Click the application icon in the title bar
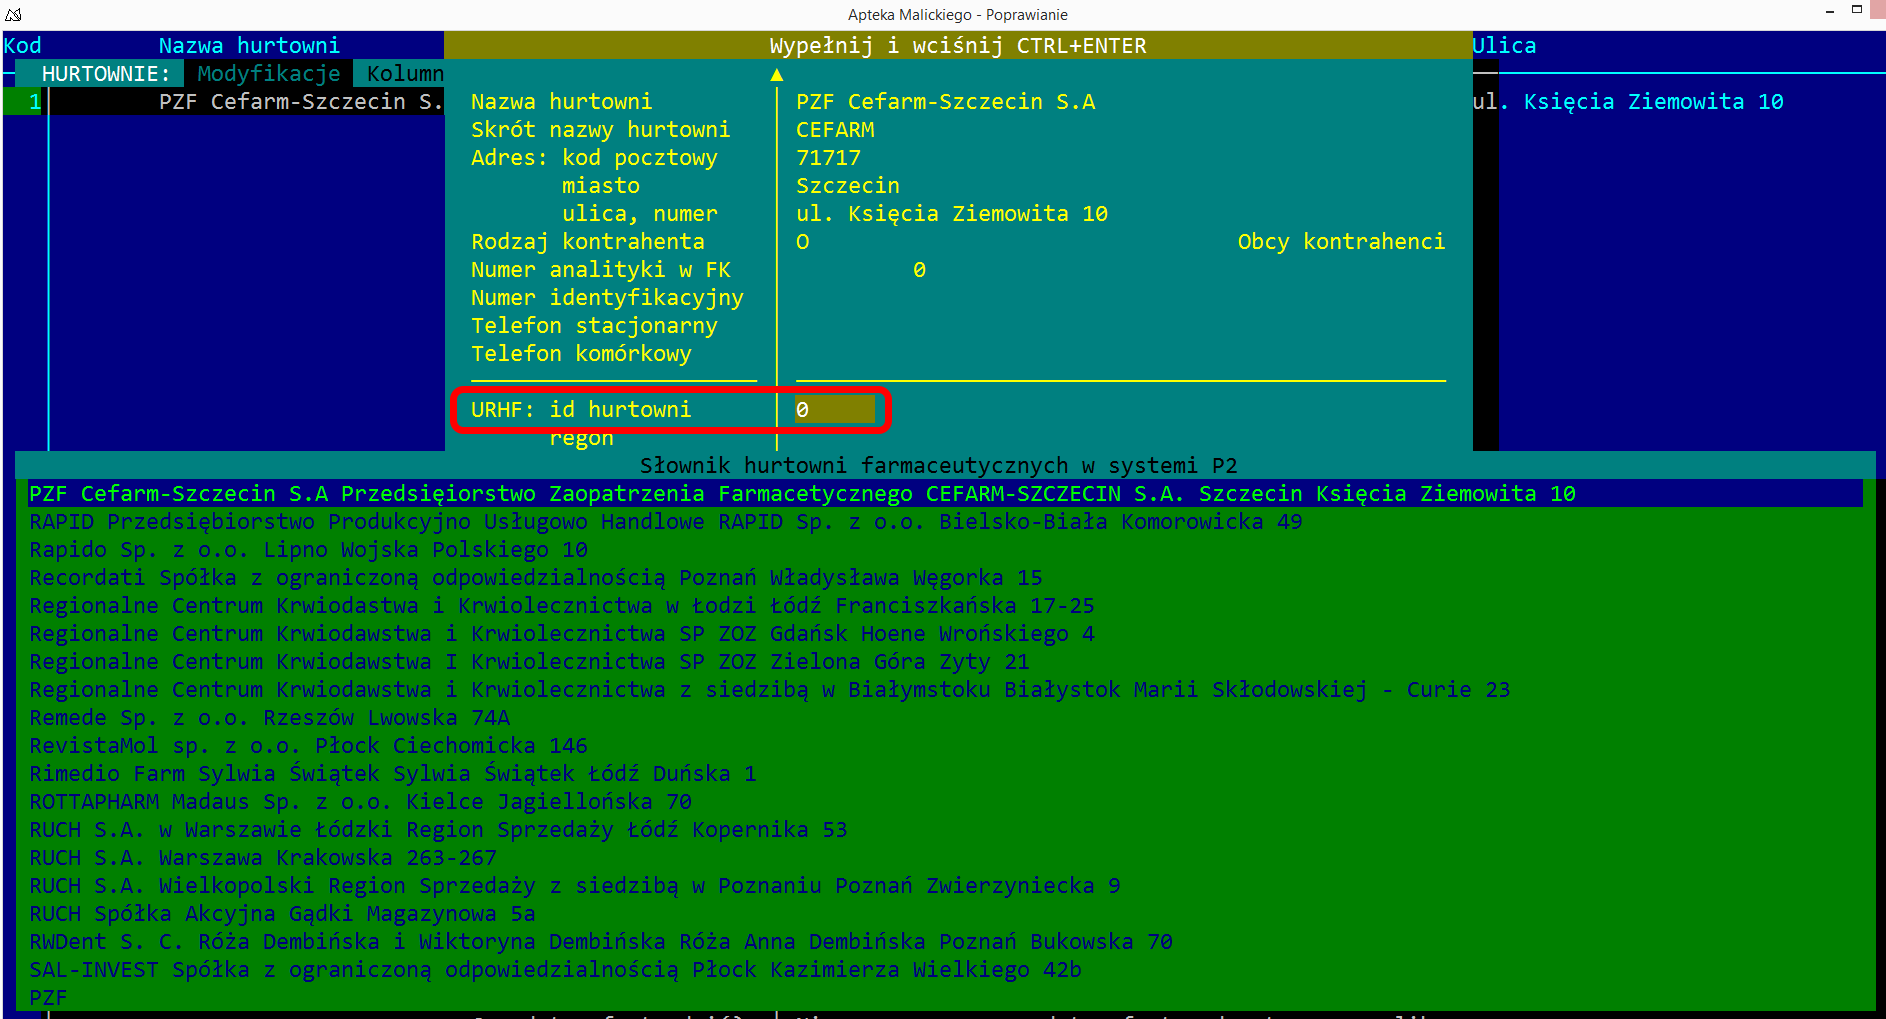Screen dimensions: 1886x1019 pos(13,14)
